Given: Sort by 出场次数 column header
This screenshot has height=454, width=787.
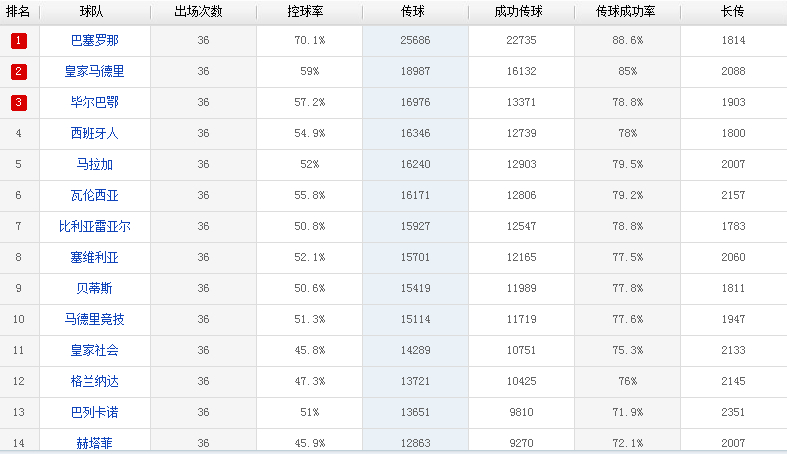Looking at the screenshot, I should 198,12.
